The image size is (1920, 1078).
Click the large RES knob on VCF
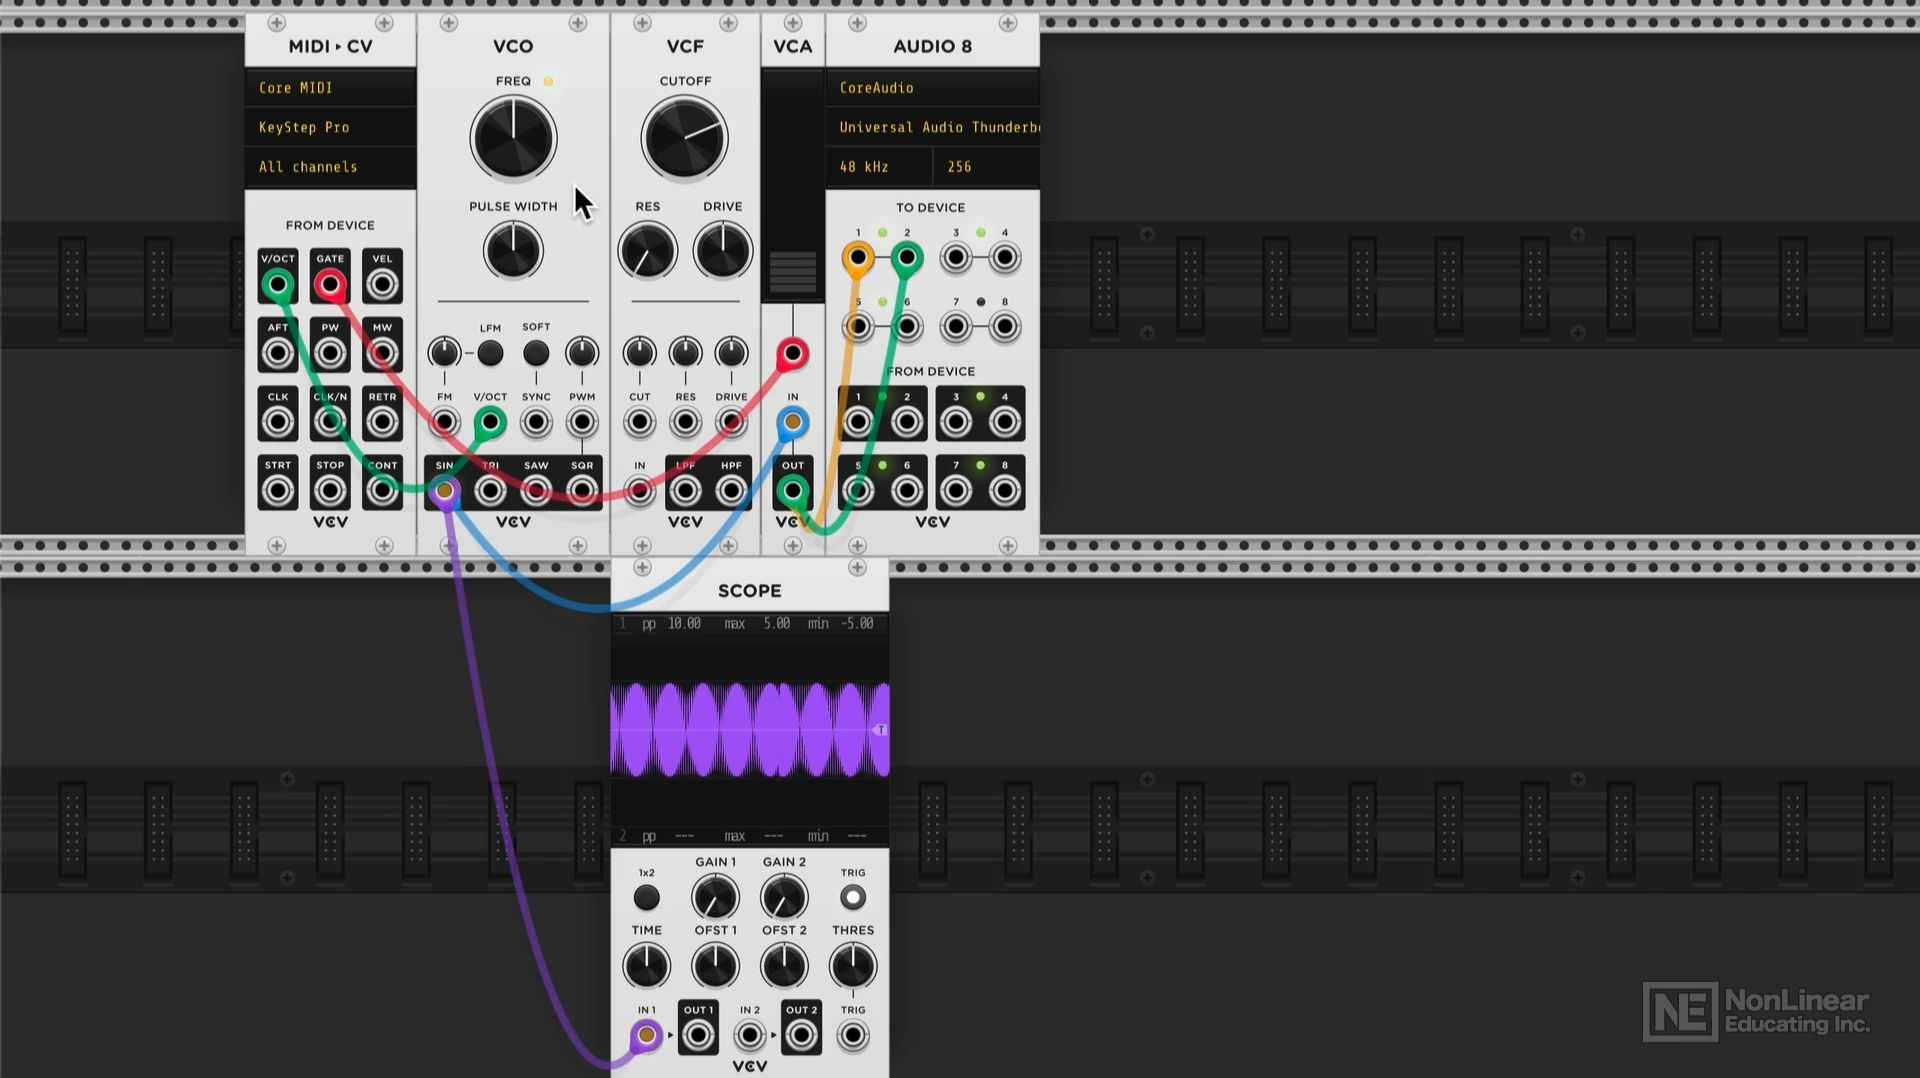pyautogui.click(x=648, y=251)
